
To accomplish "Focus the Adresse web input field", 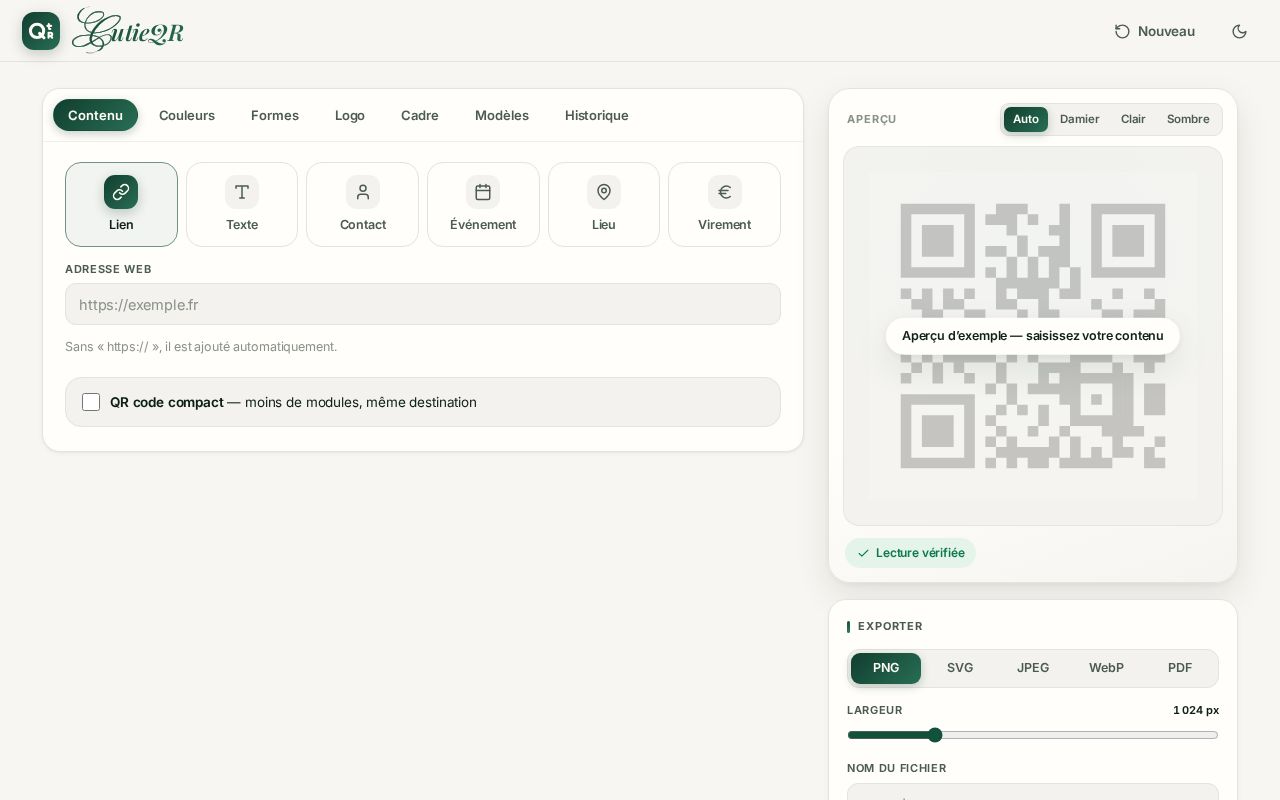I will point(423,304).
